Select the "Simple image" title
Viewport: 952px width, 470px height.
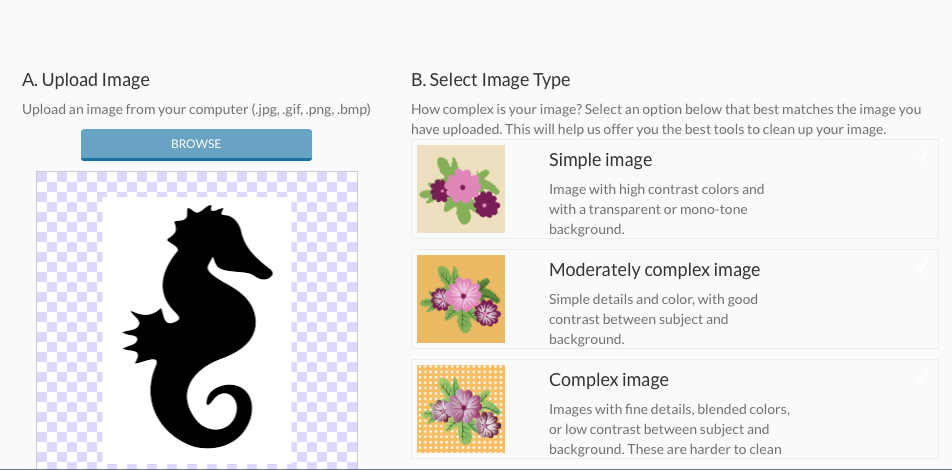(x=600, y=160)
